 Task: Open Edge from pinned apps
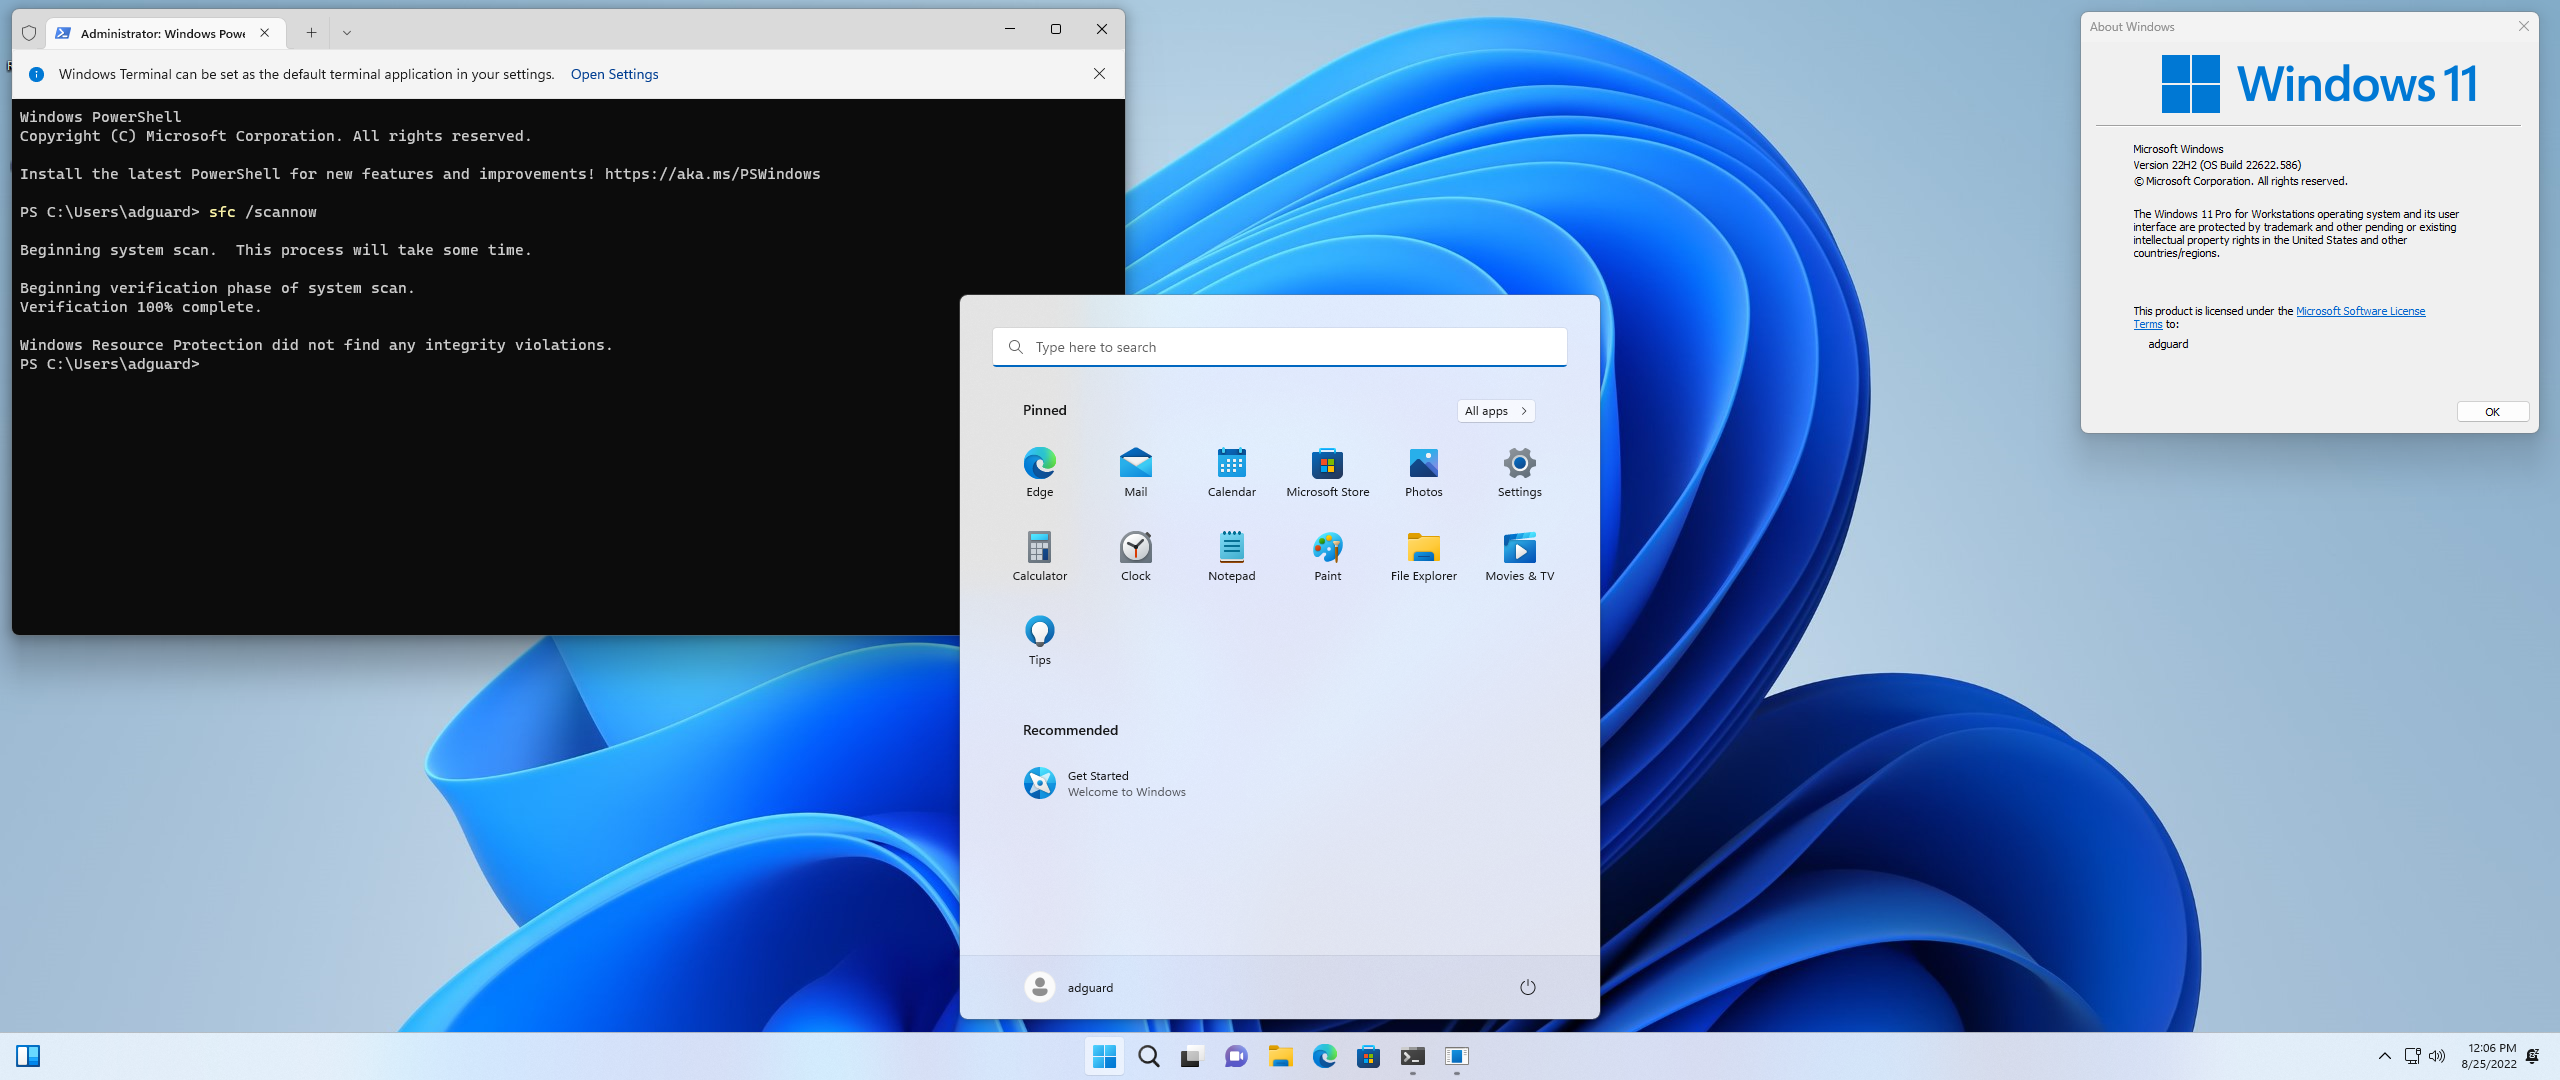(x=1039, y=472)
